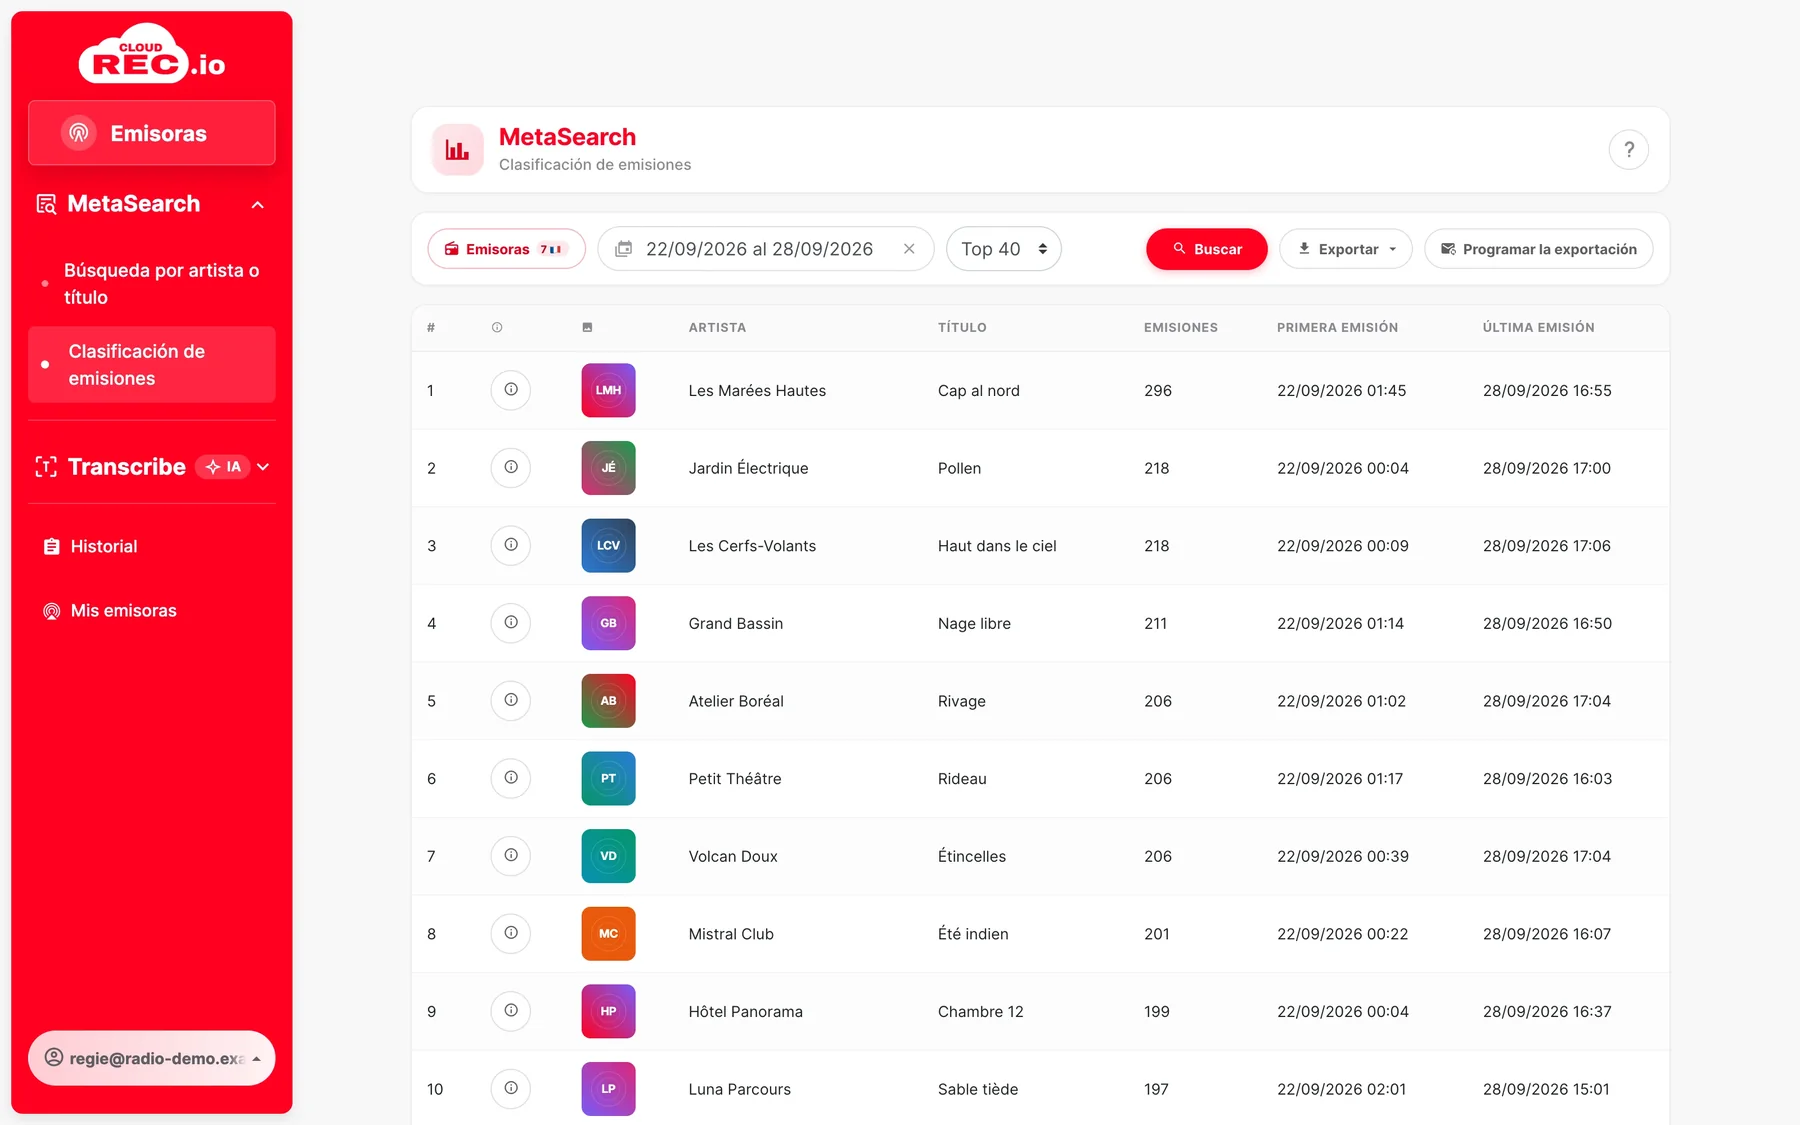Screen dimensions: 1800x1125
Task: Open info icon for Grand Bassin
Action: (510, 623)
